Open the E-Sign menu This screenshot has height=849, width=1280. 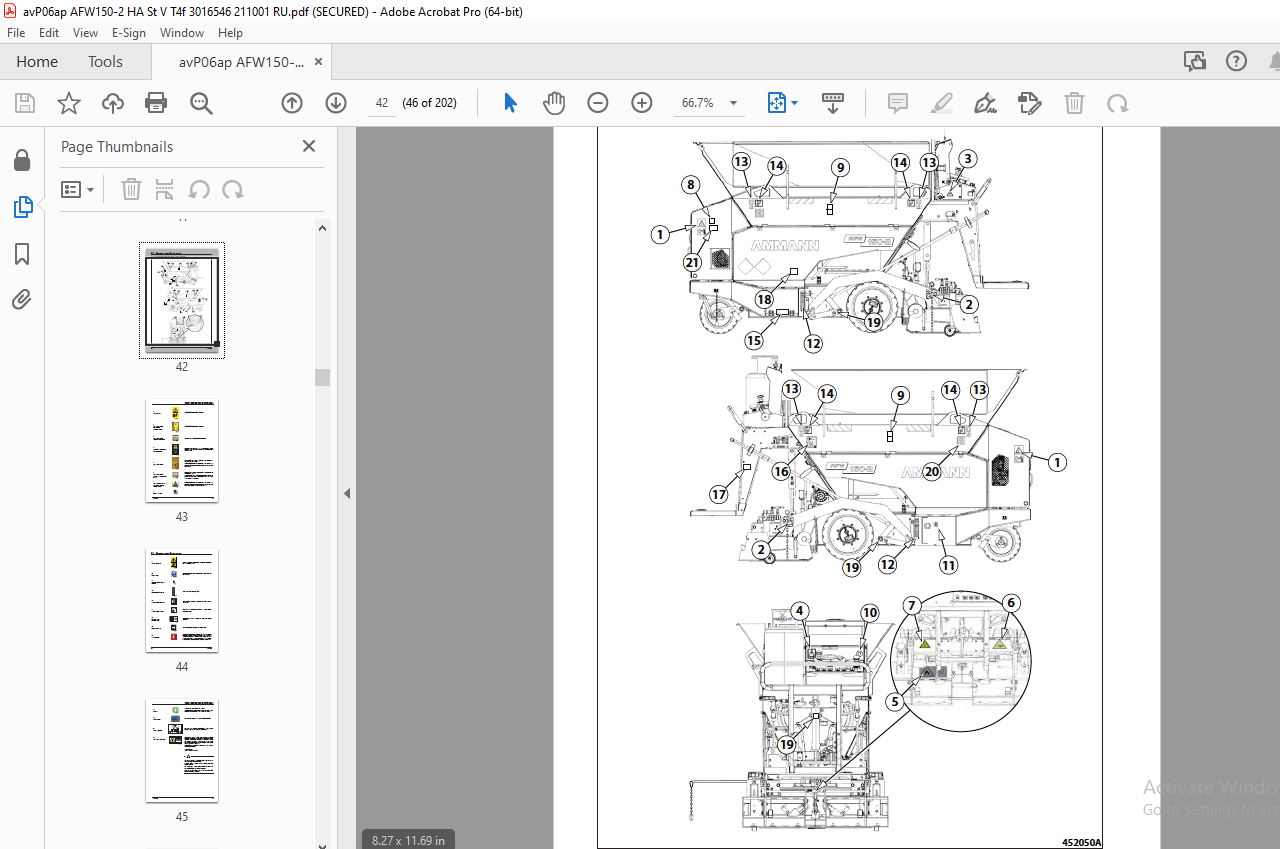(x=128, y=33)
